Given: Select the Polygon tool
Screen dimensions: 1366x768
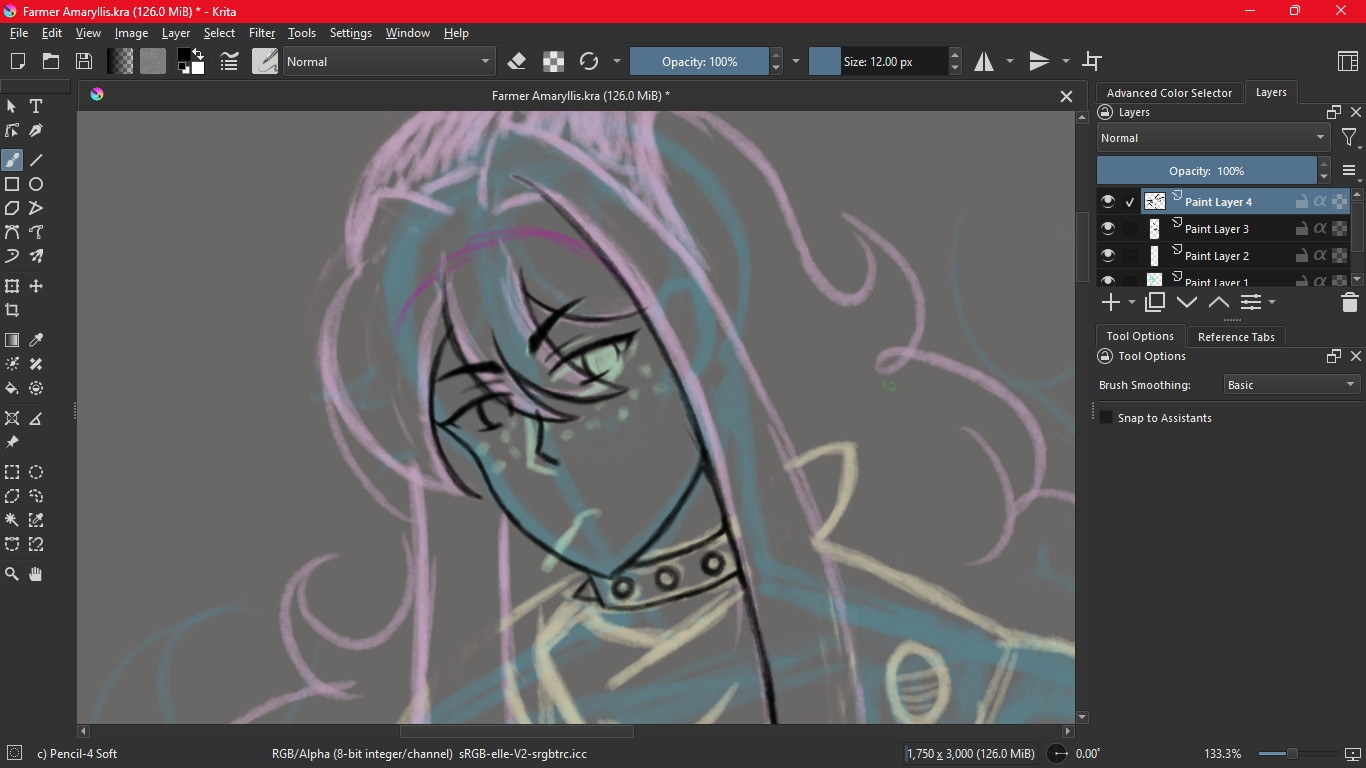Looking at the screenshot, I should pos(12,208).
